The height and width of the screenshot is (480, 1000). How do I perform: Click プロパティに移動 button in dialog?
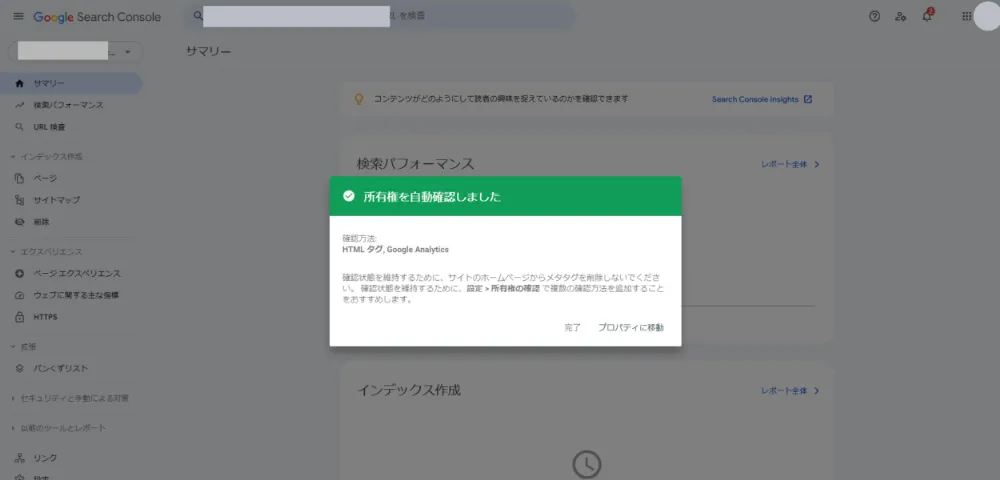click(x=631, y=328)
